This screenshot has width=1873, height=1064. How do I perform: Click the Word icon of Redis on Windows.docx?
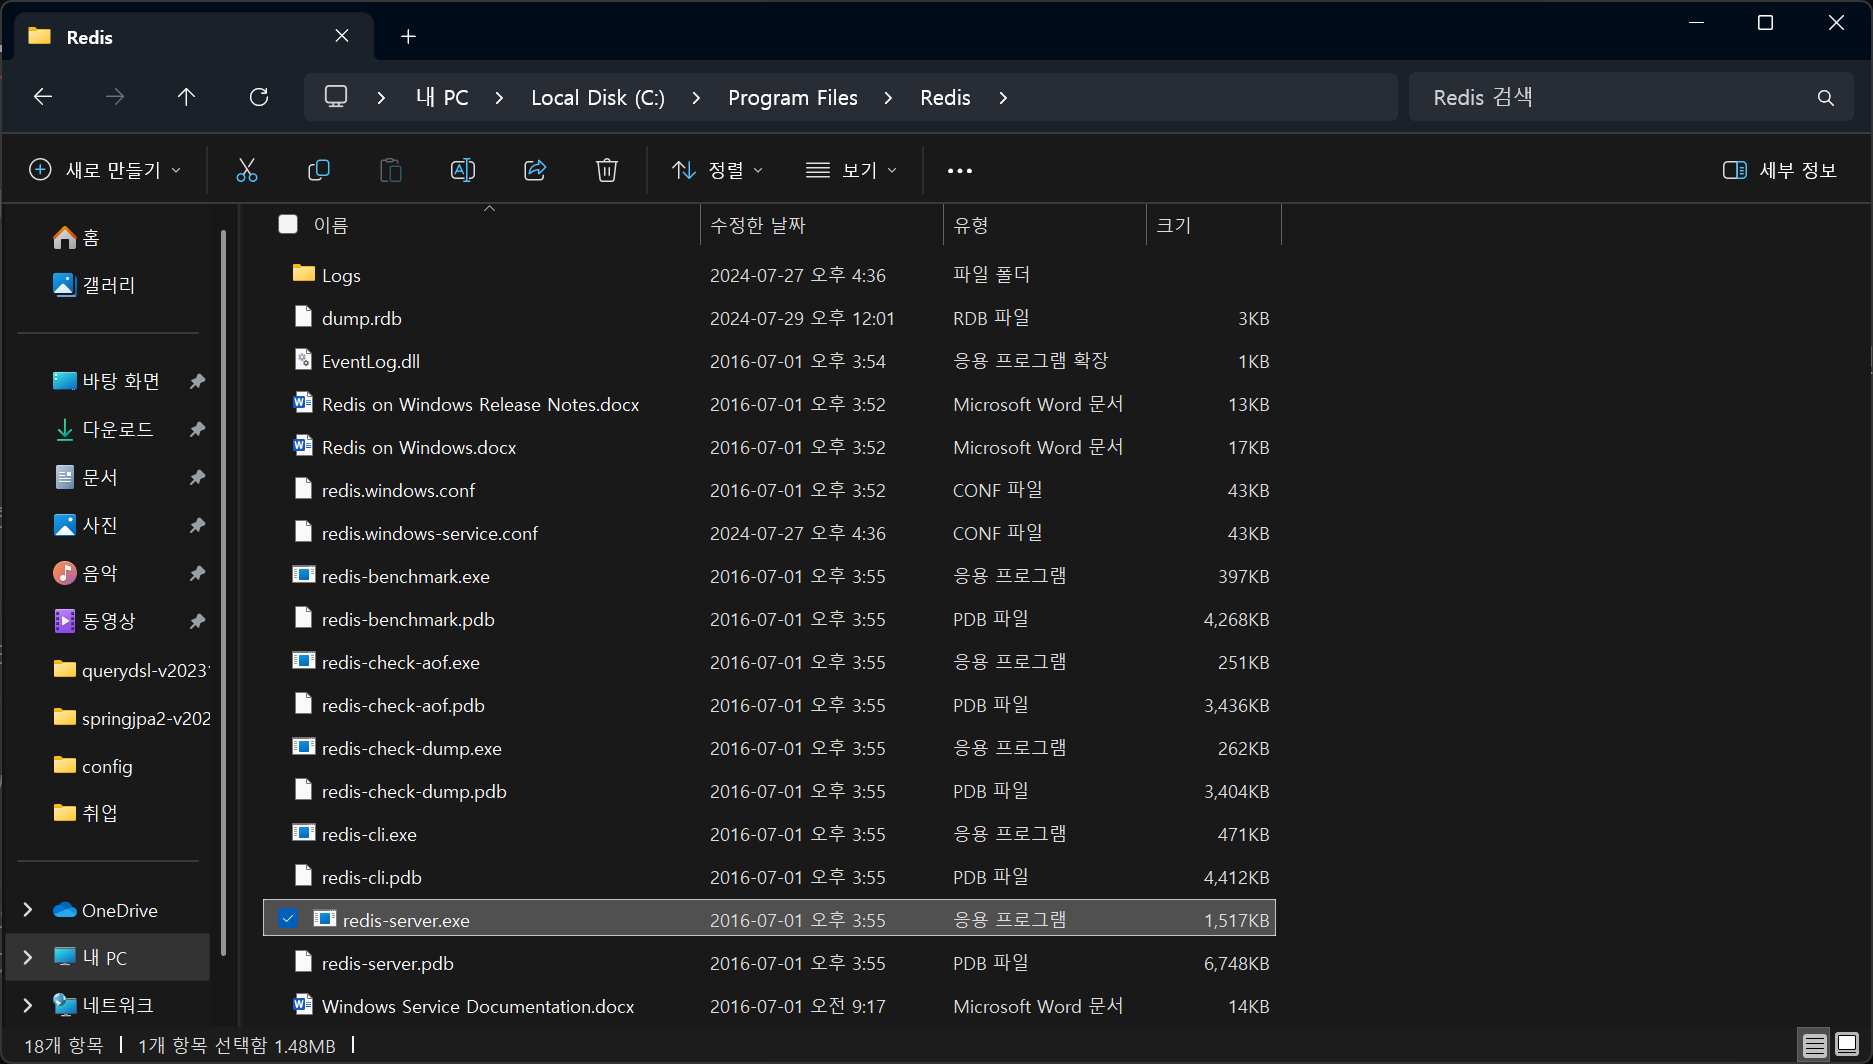(x=303, y=445)
